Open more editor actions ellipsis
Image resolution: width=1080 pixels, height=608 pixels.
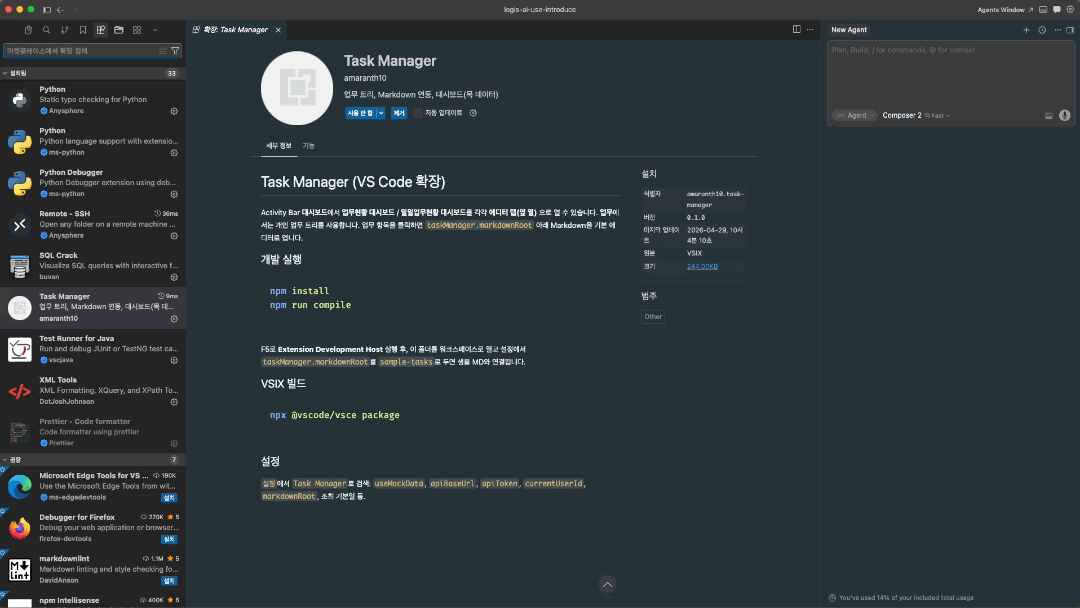(810, 30)
